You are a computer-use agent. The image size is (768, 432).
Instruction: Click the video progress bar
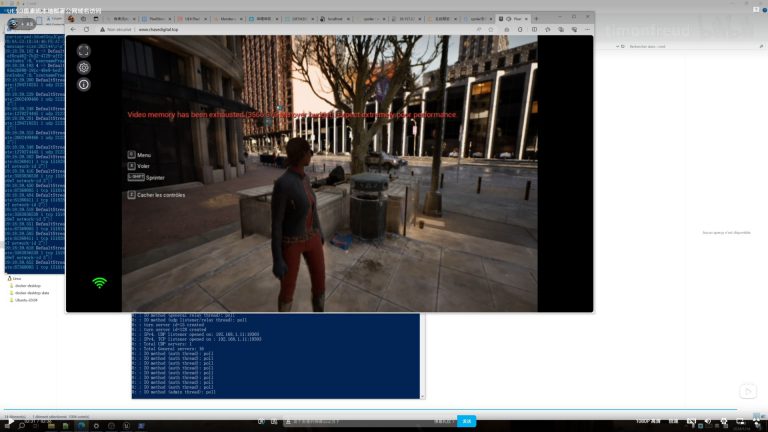370,409
